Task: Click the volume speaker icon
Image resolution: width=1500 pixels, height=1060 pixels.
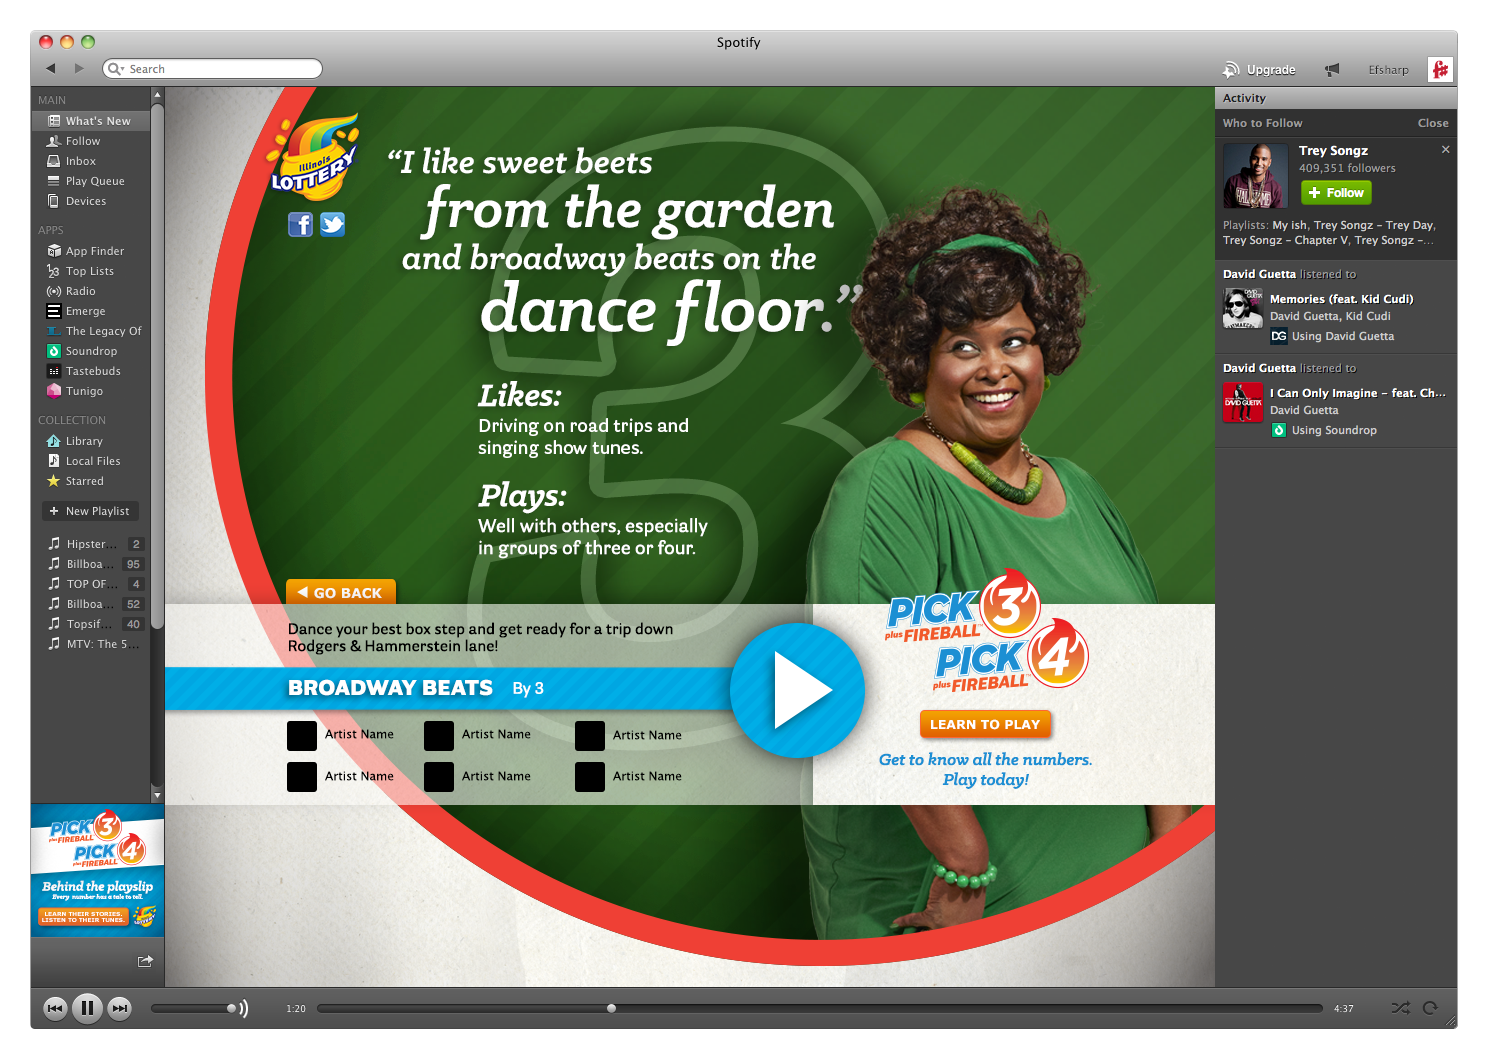Action: (243, 1008)
